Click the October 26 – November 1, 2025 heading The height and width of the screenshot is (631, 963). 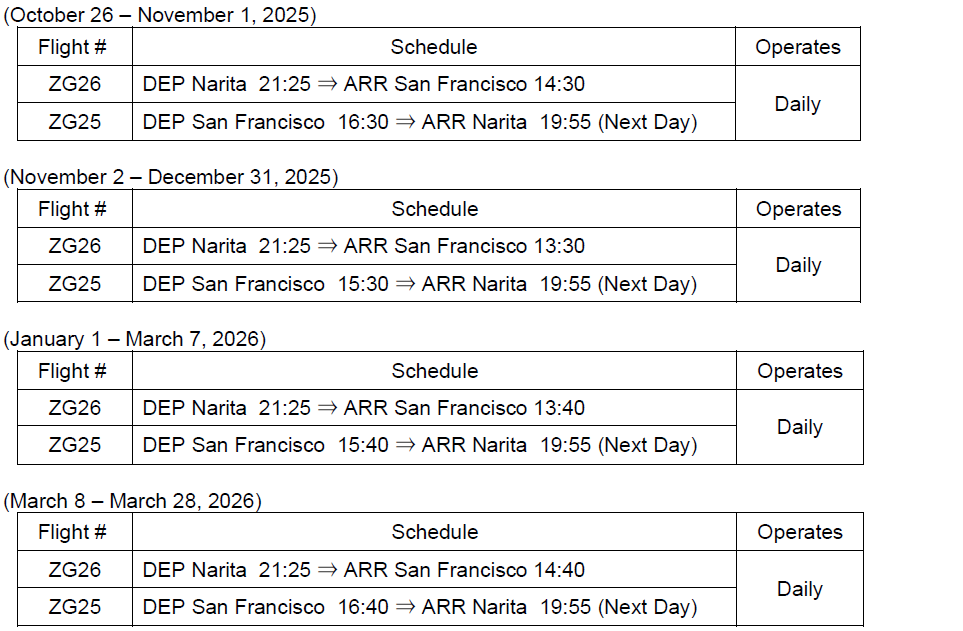coord(160,16)
